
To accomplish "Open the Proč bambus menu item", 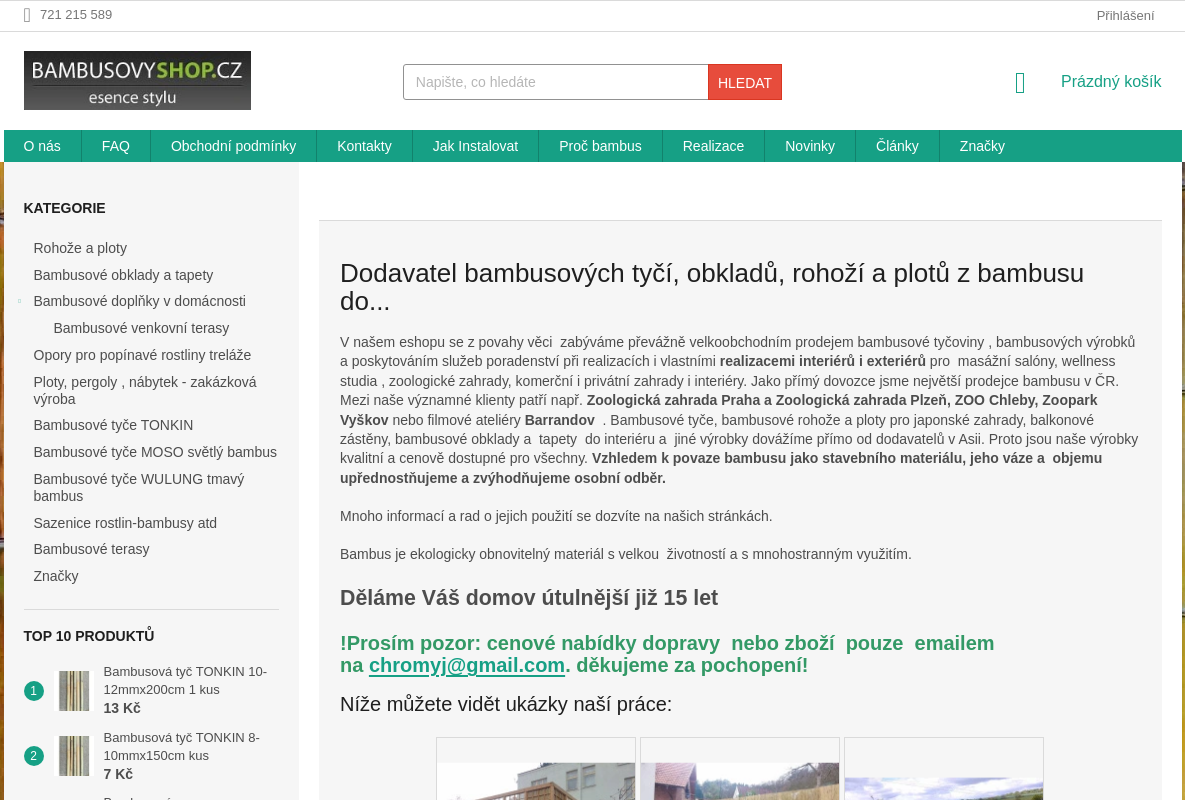I will [600, 146].
